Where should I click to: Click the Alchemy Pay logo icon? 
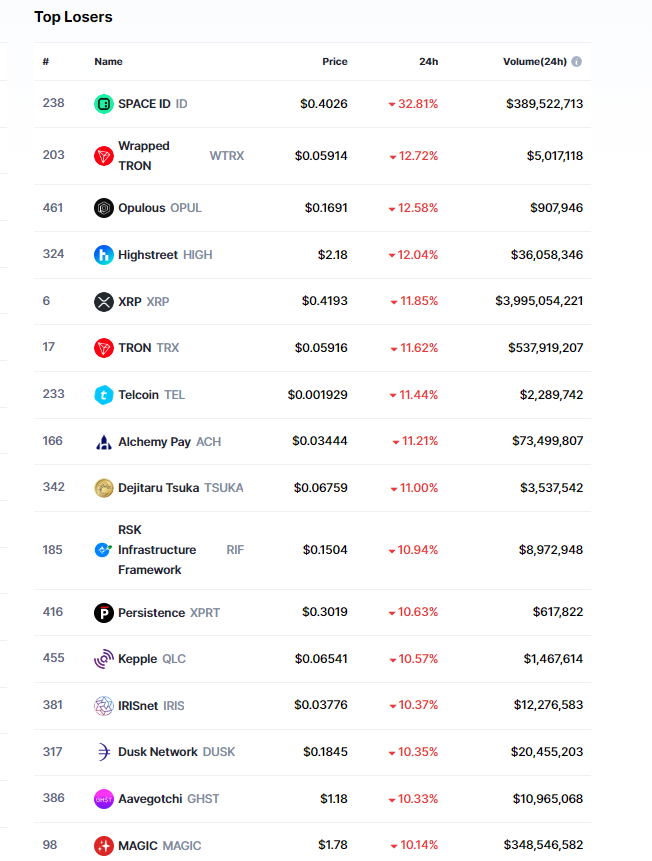coord(104,441)
